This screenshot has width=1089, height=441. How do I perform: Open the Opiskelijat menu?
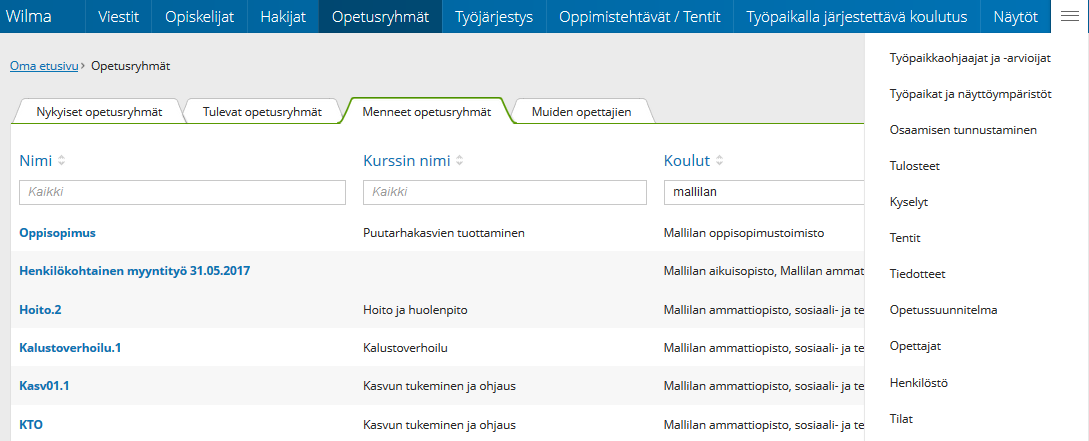199,17
